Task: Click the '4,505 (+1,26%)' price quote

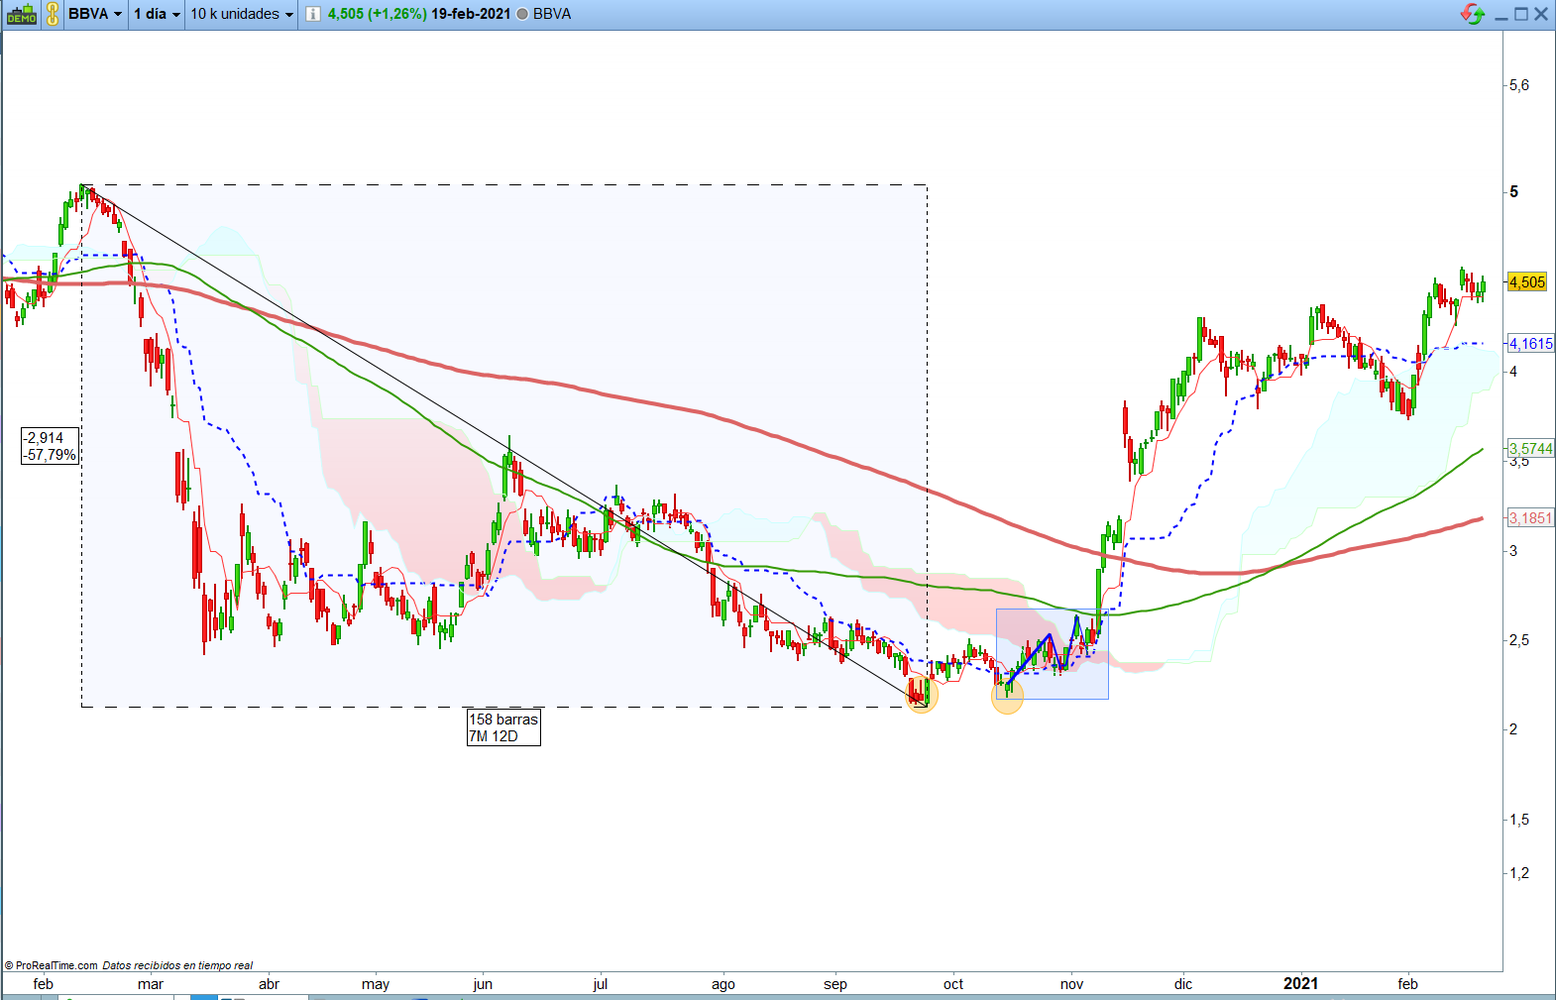Action: point(377,14)
